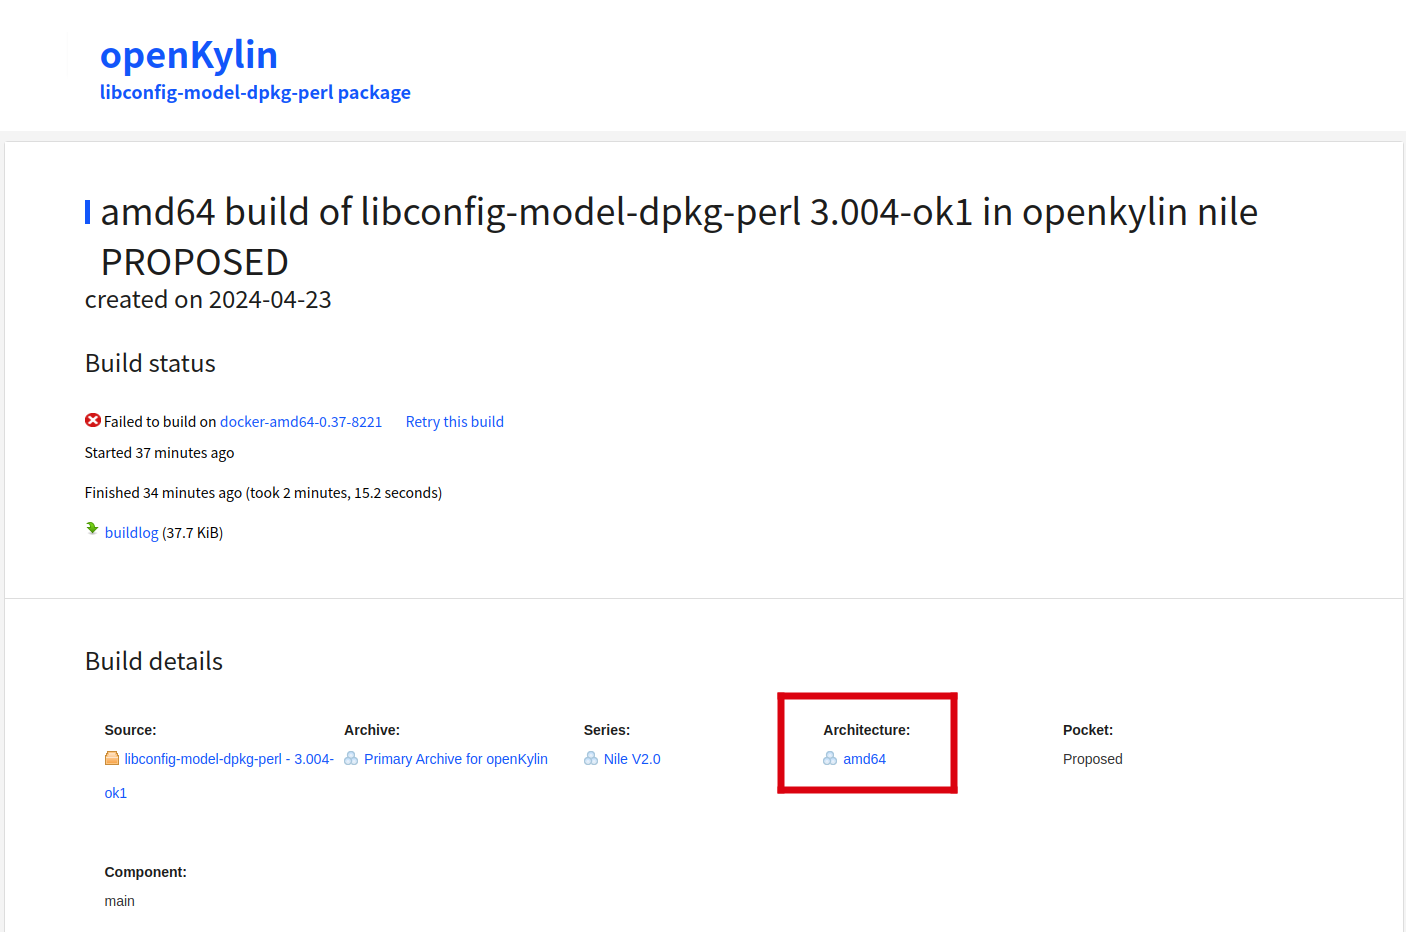Click the main component value
The height and width of the screenshot is (932, 1406).
(119, 901)
